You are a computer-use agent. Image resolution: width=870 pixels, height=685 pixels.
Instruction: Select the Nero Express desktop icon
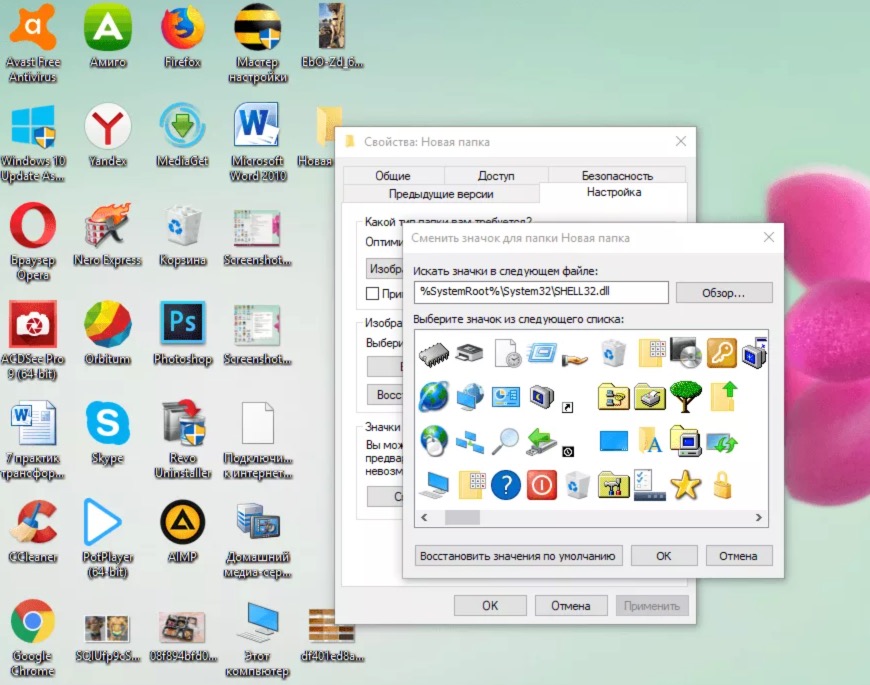click(108, 235)
